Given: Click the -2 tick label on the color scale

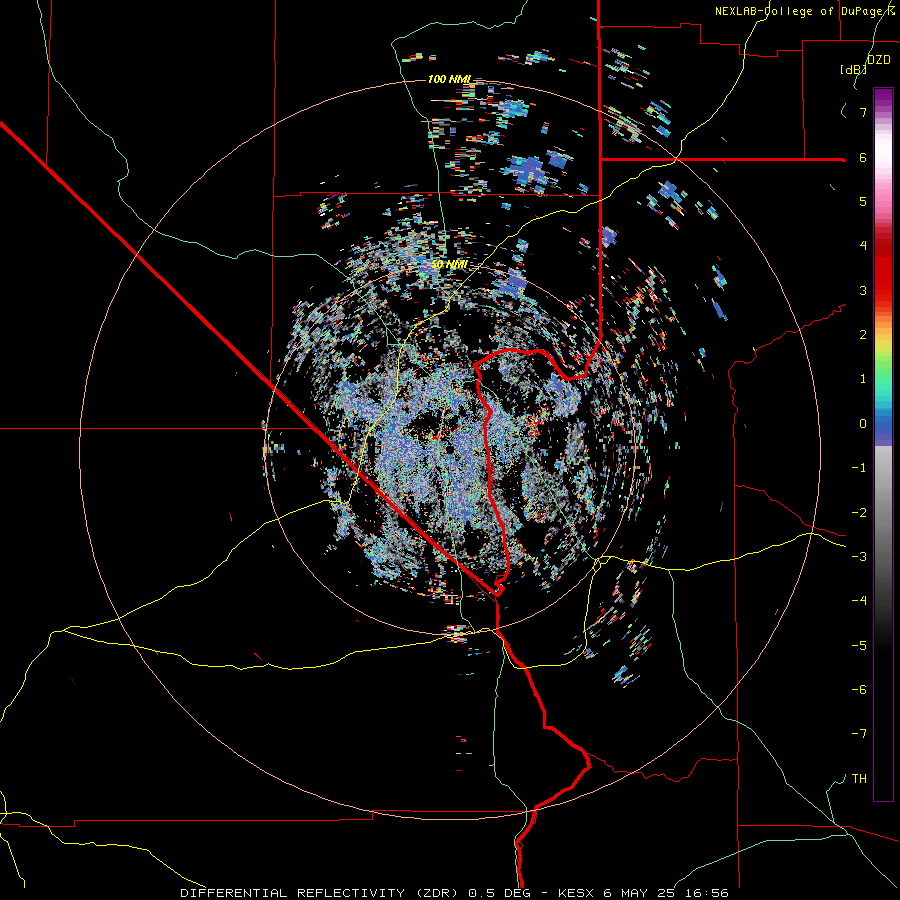Looking at the screenshot, I should [x=859, y=513].
